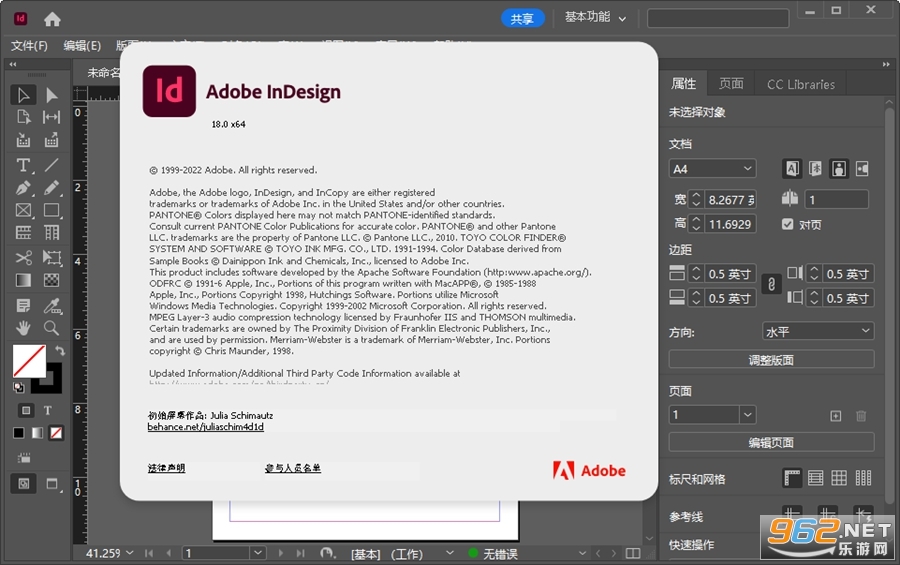Image resolution: width=900 pixels, height=565 pixels.
Task: Click the width 8.2677 input field
Action: click(730, 200)
